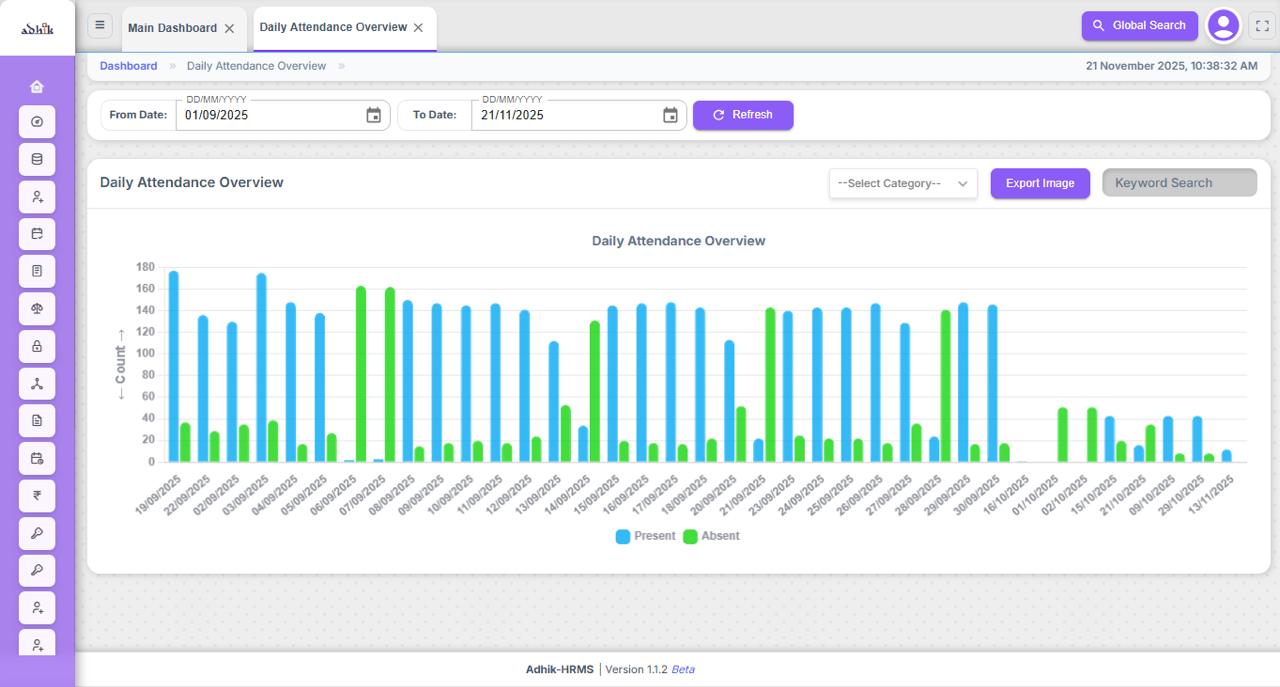This screenshot has width=1280, height=687.
Task: Click the Export Image button
Action: [x=1040, y=184]
